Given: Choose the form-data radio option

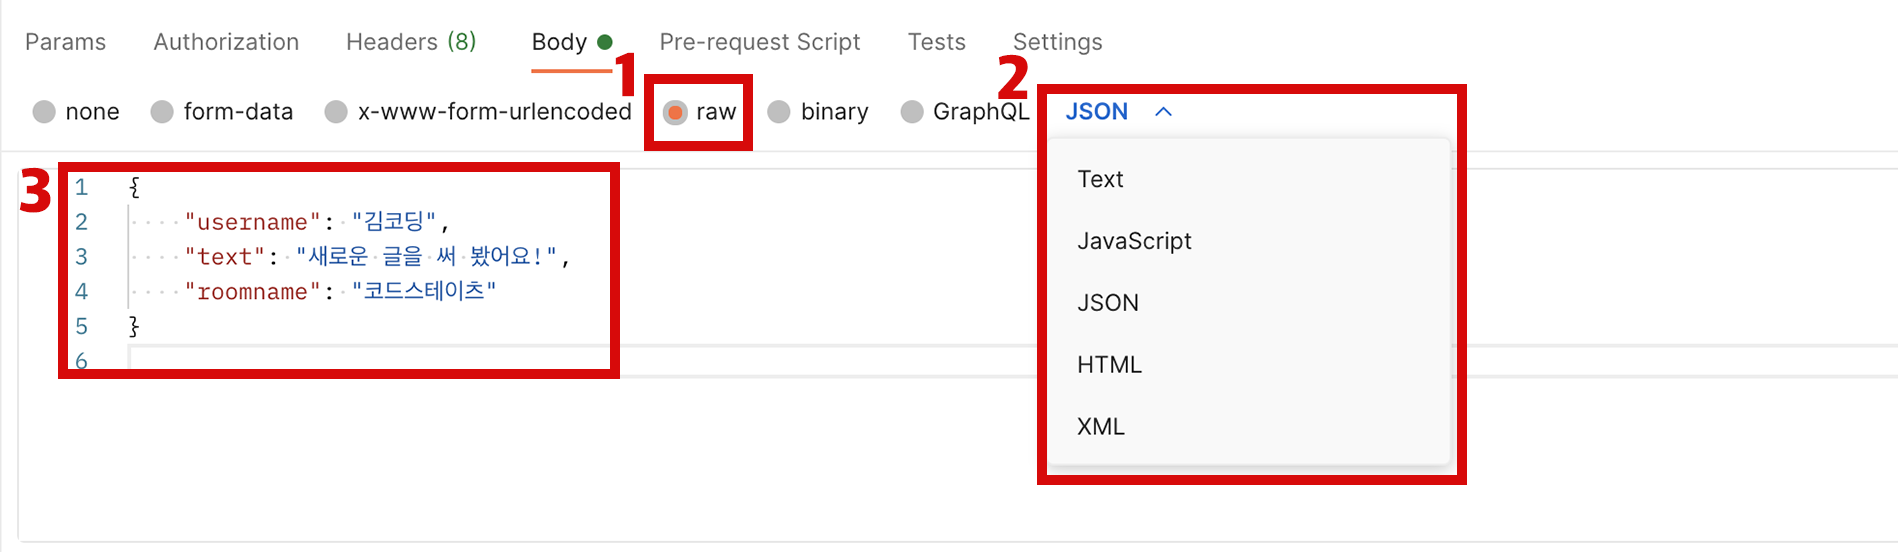Looking at the screenshot, I should (162, 112).
